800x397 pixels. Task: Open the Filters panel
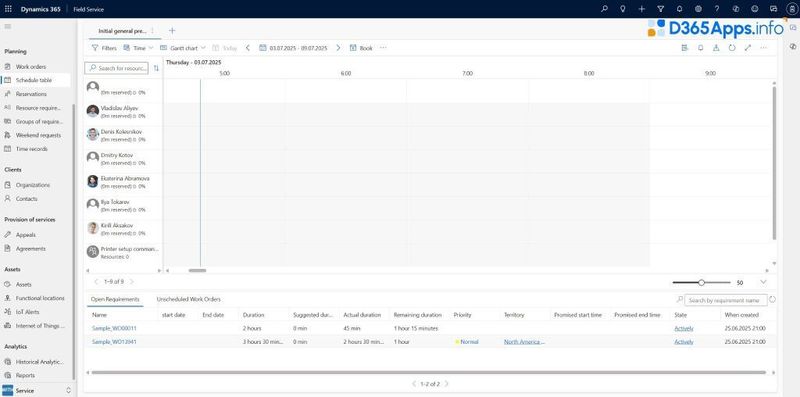pyautogui.click(x=104, y=48)
